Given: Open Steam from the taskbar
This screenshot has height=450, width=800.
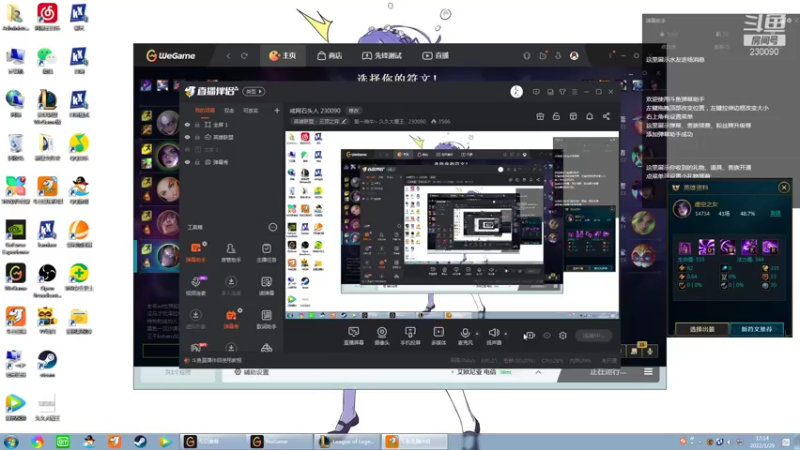Looking at the screenshot, I should tap(140, 441).
